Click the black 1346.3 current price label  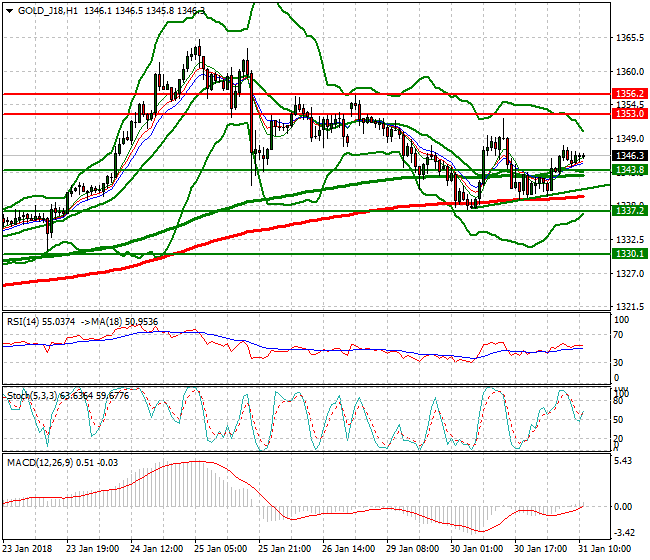point(629,155)
